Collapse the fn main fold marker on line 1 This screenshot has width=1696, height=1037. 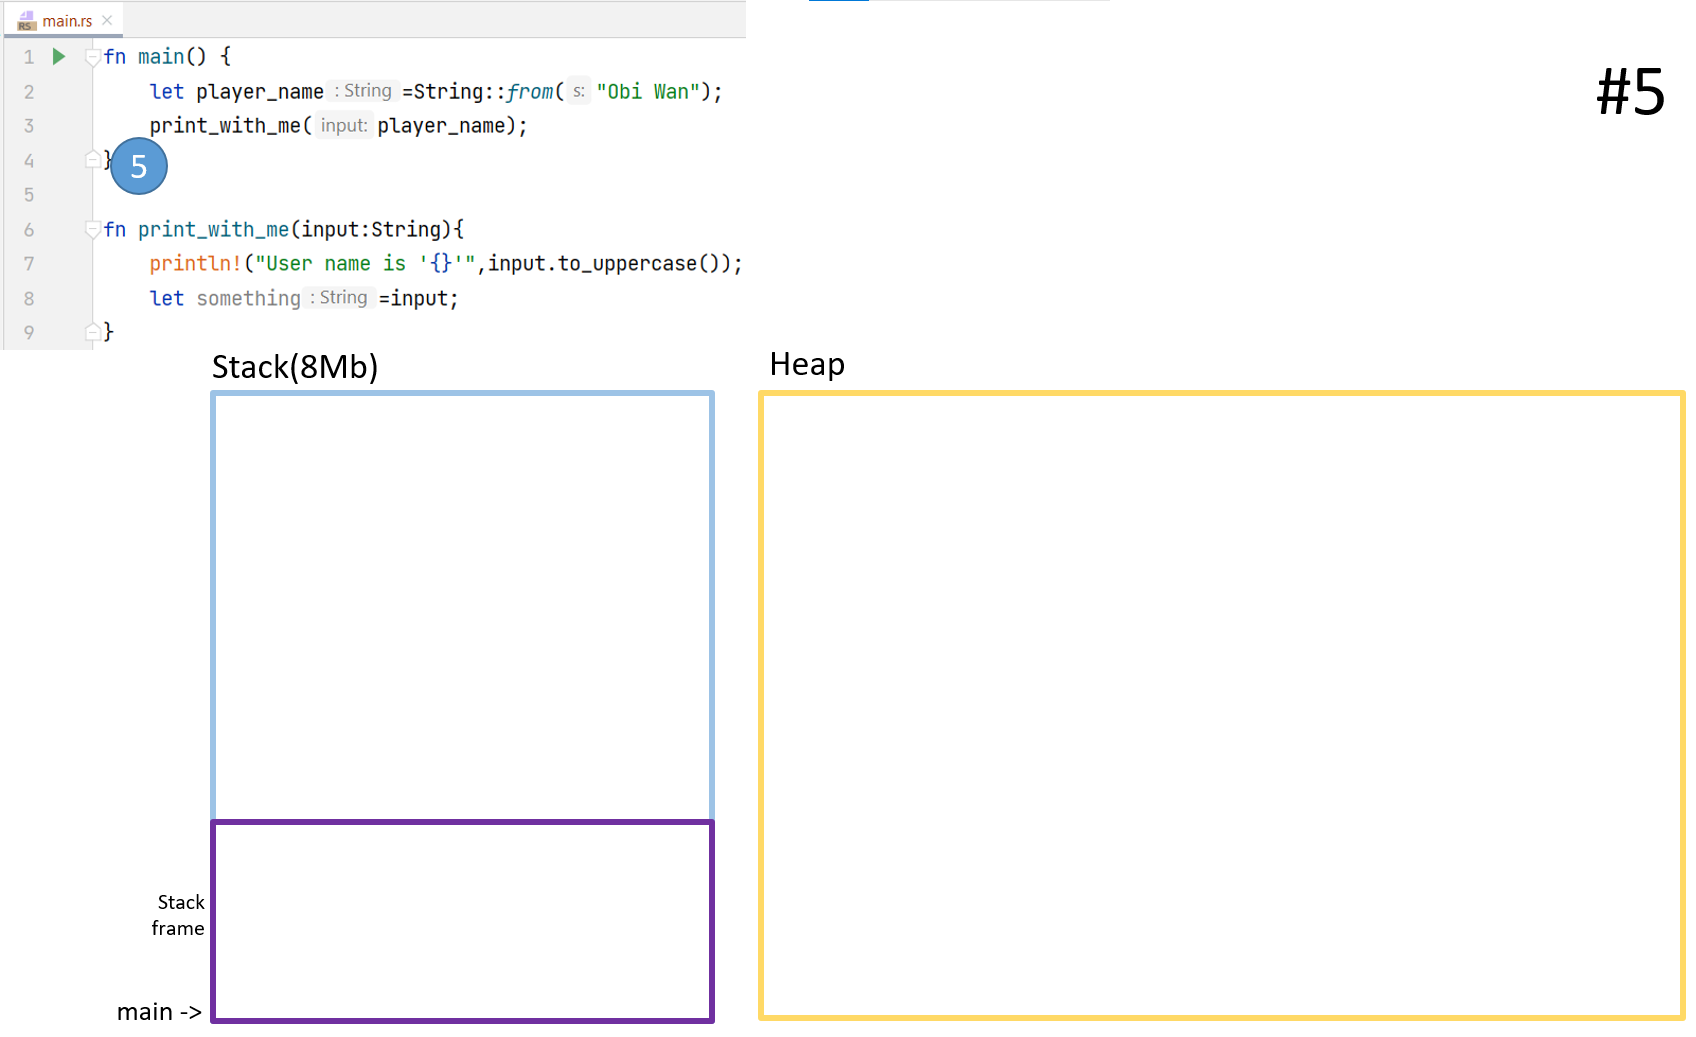tap(92, 57)
